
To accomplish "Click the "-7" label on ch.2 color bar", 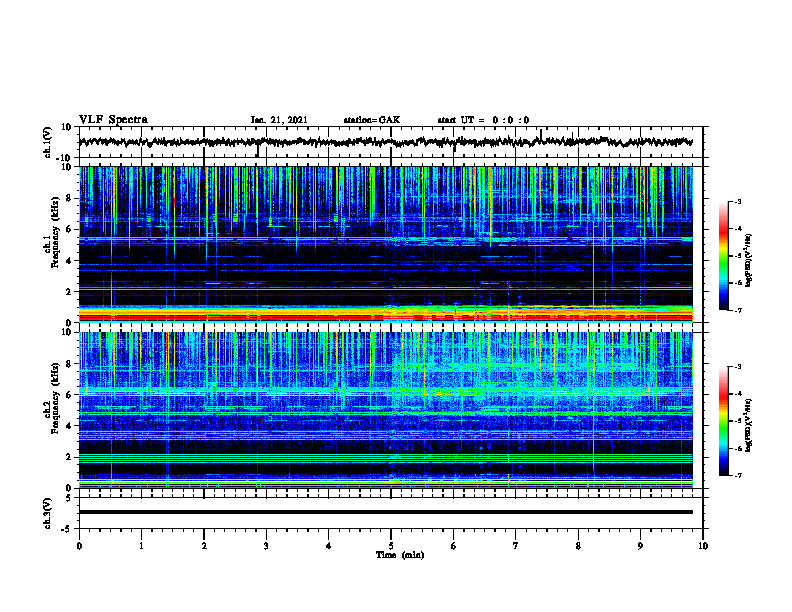I will pos(737,475).
